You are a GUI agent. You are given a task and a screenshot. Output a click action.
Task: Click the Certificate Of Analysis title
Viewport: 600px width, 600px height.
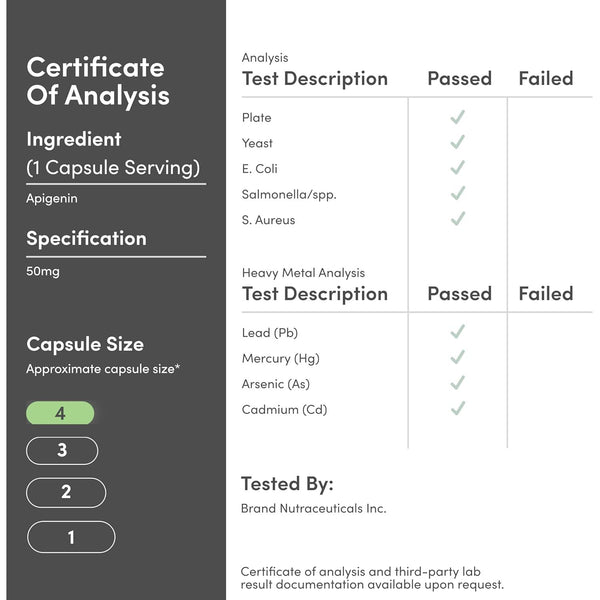97,81
